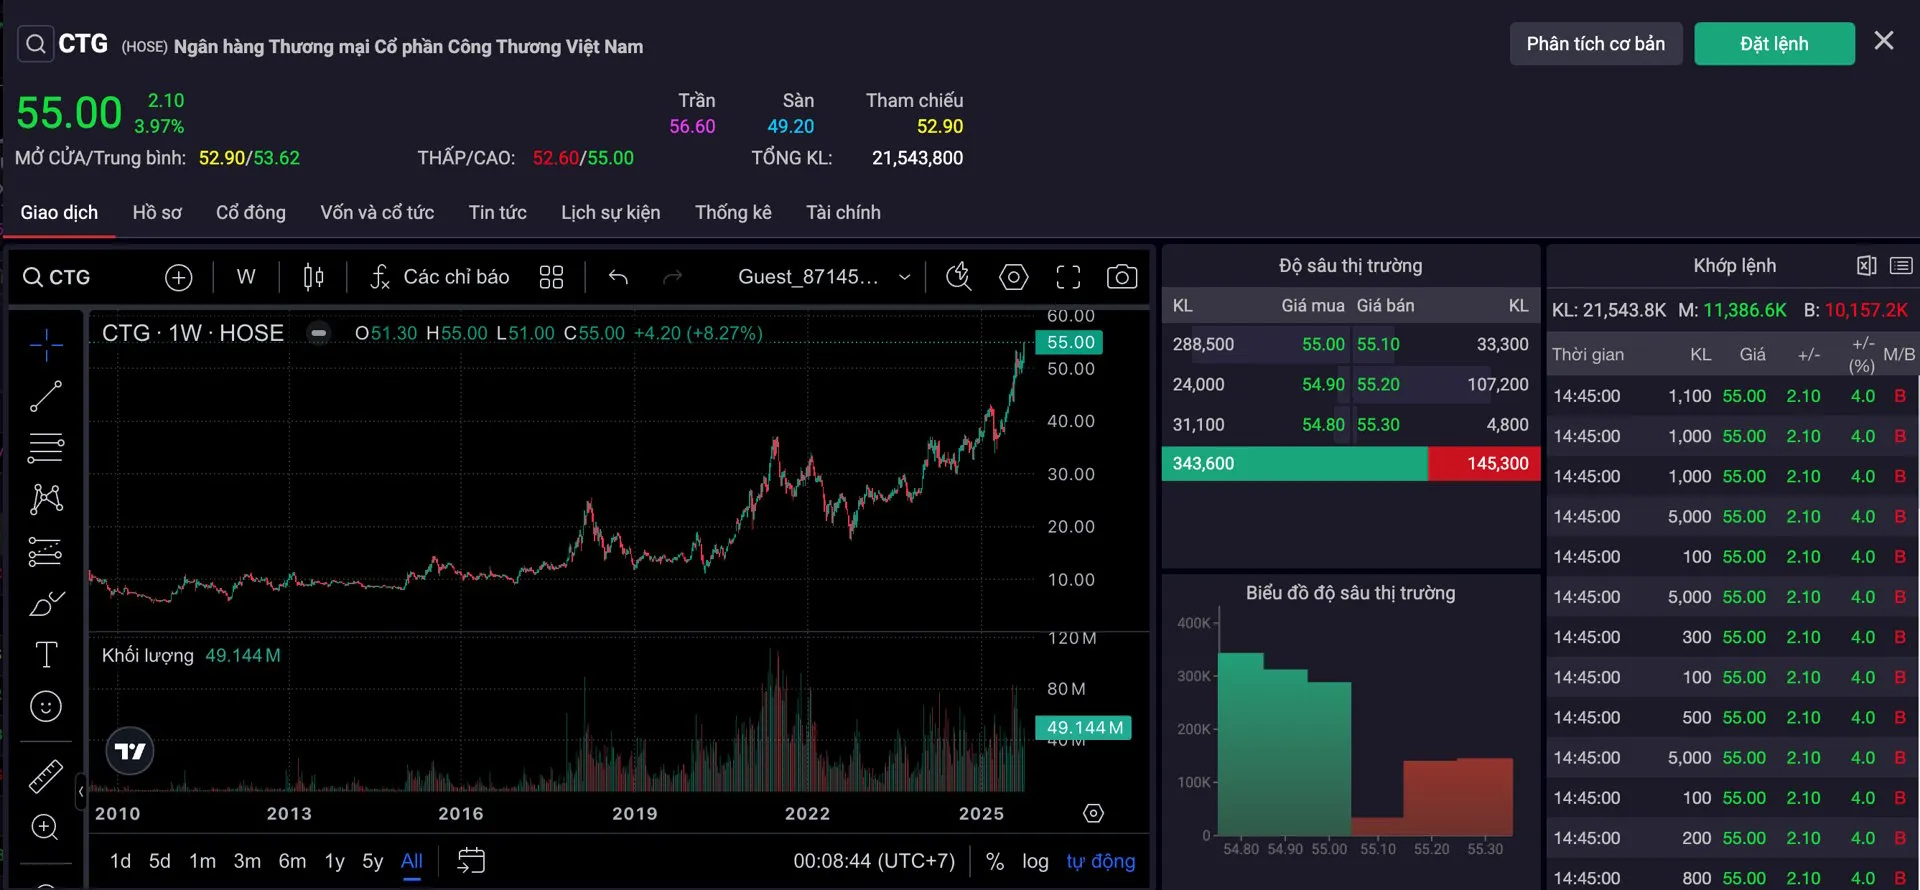
Task: Switch to the Giao dịch tab
Action: click(x=59, y=213)
